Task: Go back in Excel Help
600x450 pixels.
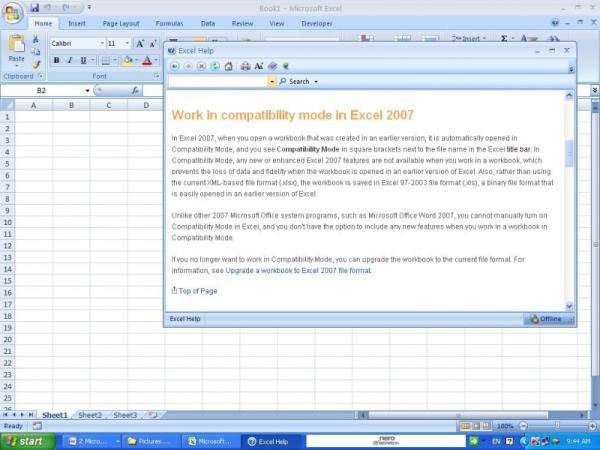Action: pyautogui.click(x=174, y=66)
